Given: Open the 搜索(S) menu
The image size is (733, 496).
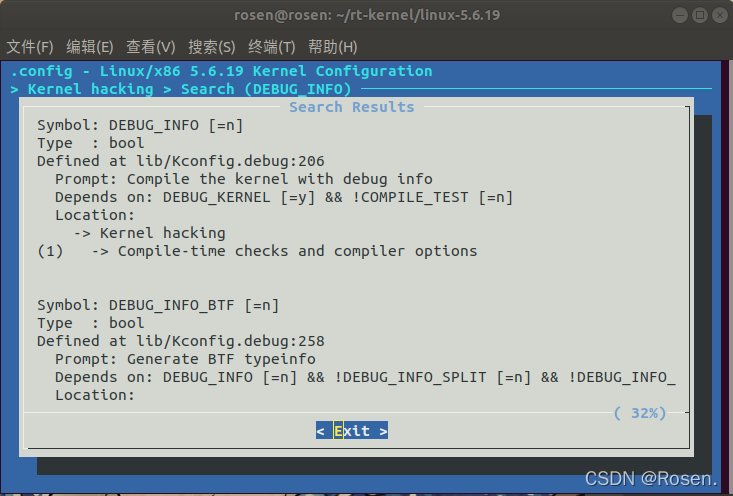Looking at the screenshot, I should click(211, 47).
